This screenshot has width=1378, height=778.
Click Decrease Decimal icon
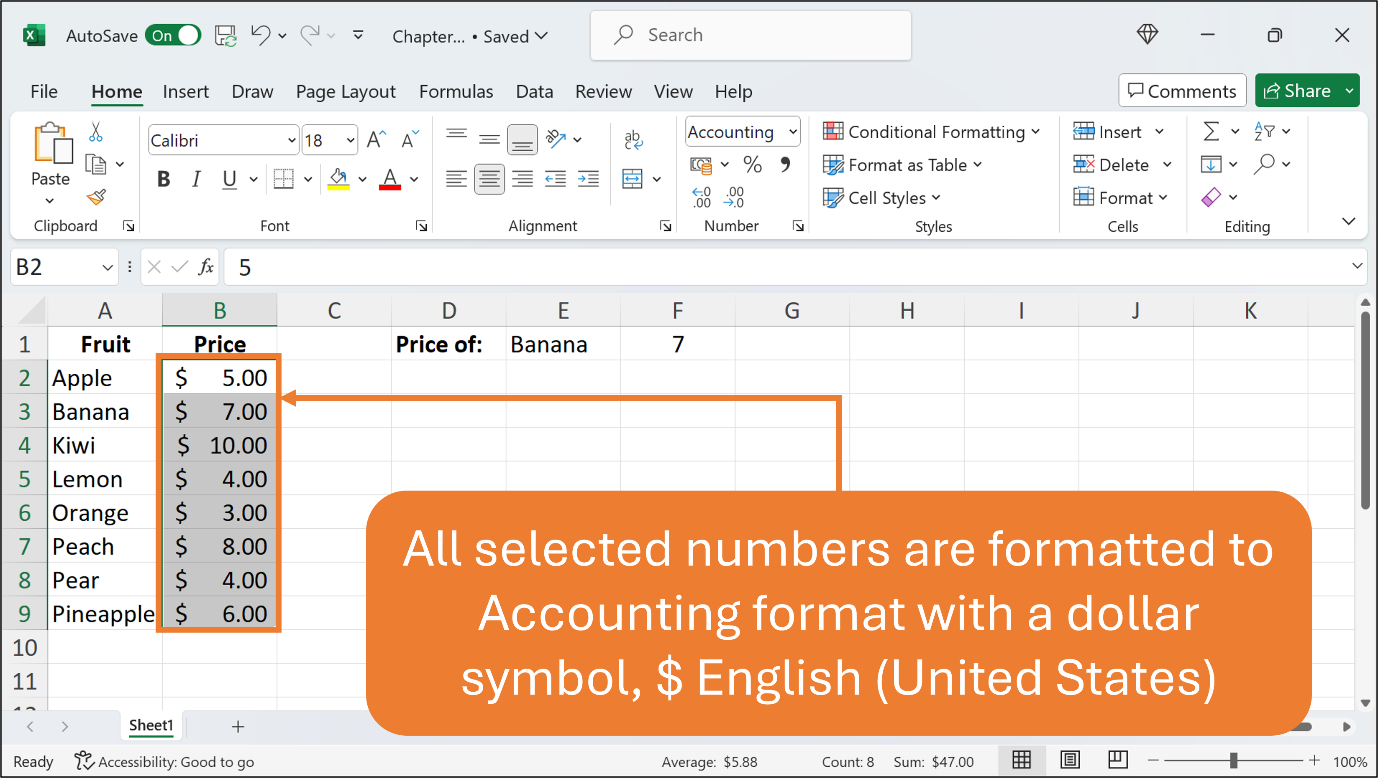[x=735, y=197]
